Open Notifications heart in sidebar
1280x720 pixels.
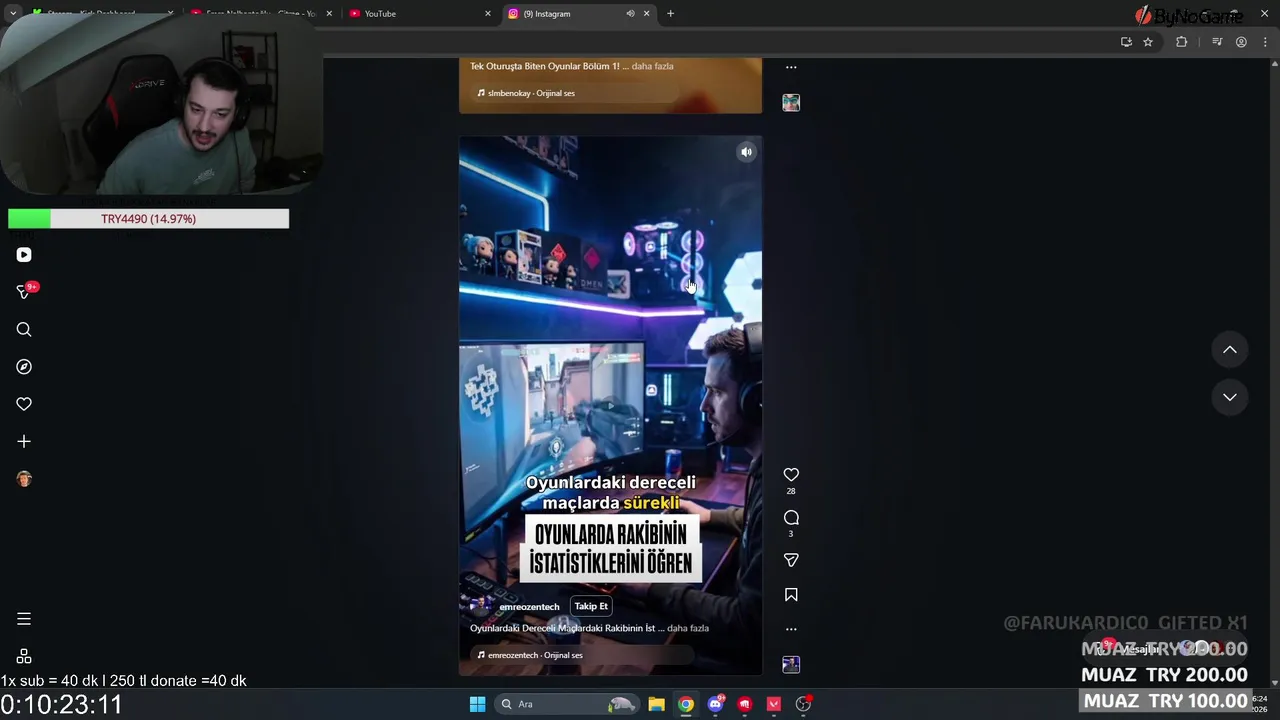24,404
